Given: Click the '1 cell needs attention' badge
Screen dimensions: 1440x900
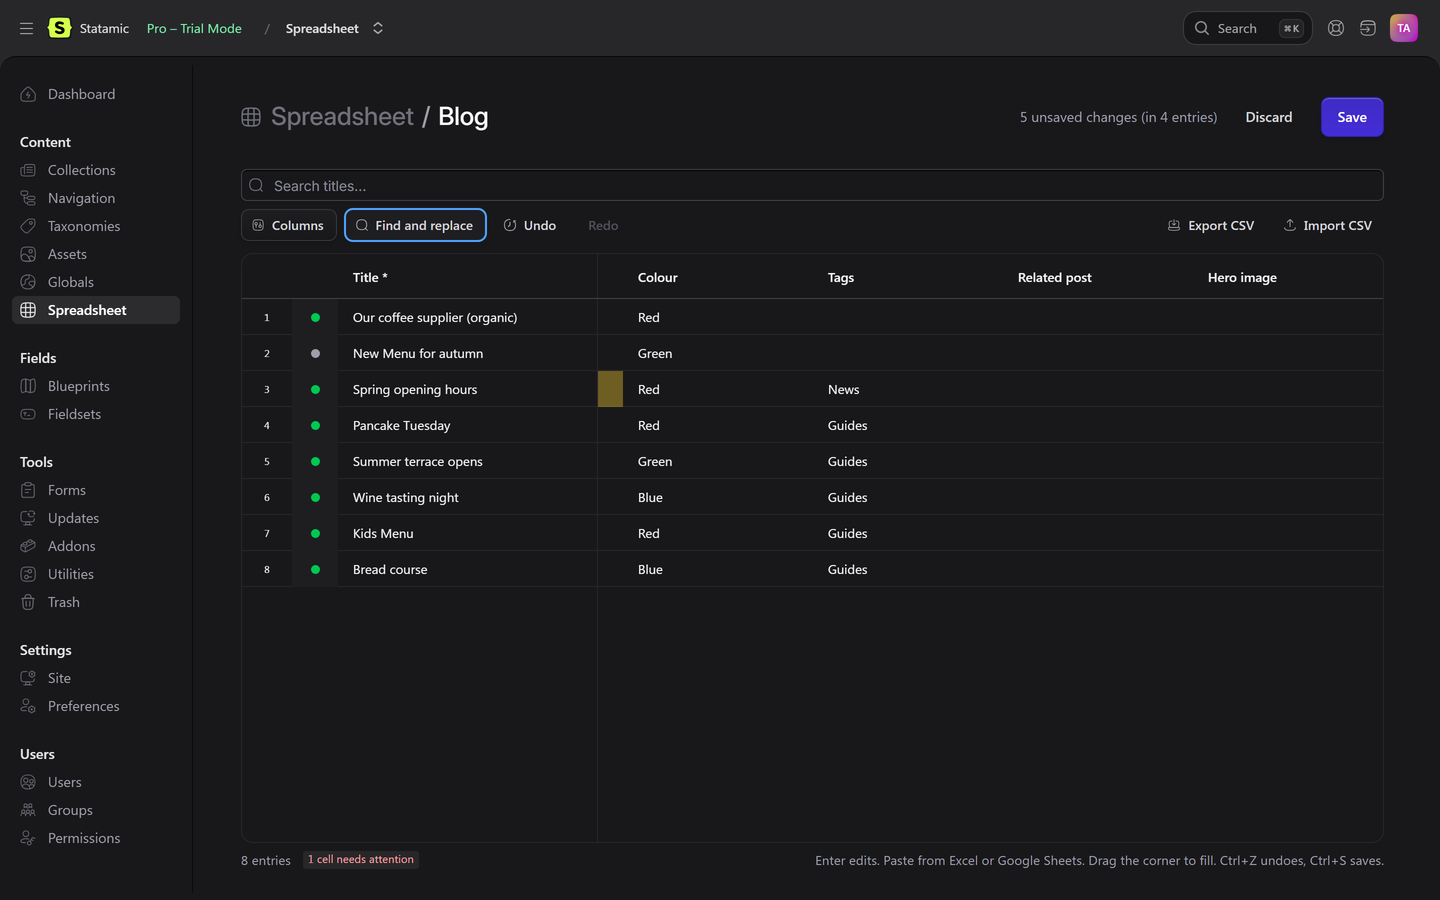Looking at the screenshot, I should (x=361, y=859).
